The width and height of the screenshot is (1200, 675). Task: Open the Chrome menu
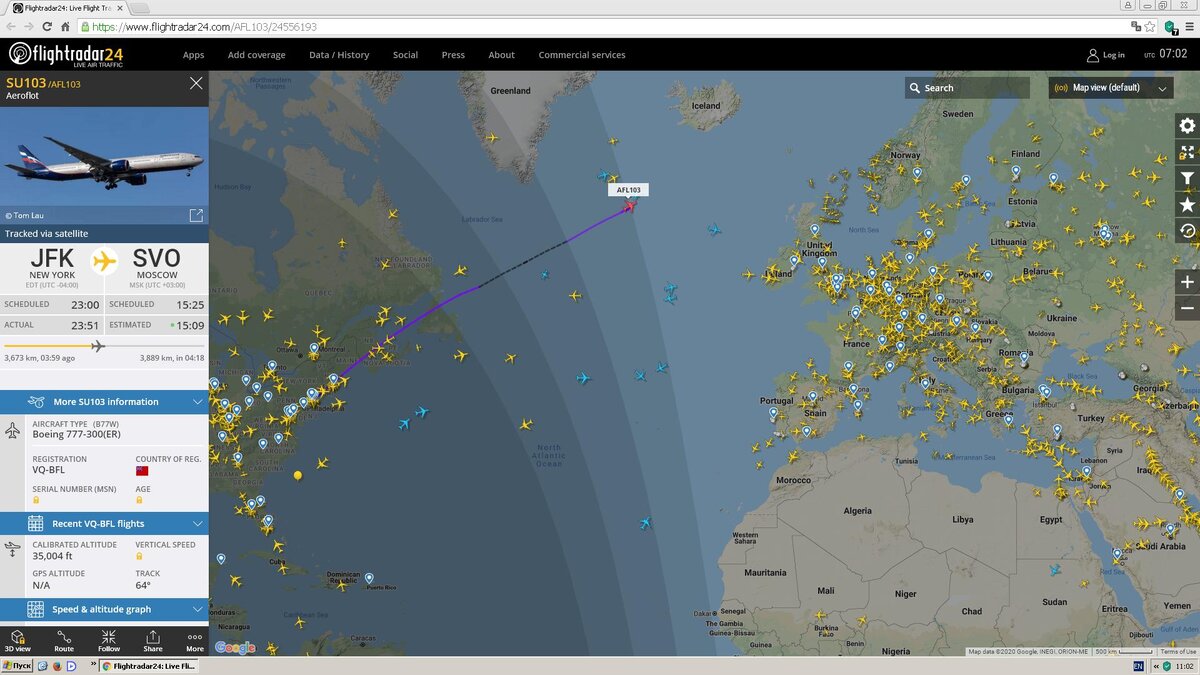pos(1189,27)
